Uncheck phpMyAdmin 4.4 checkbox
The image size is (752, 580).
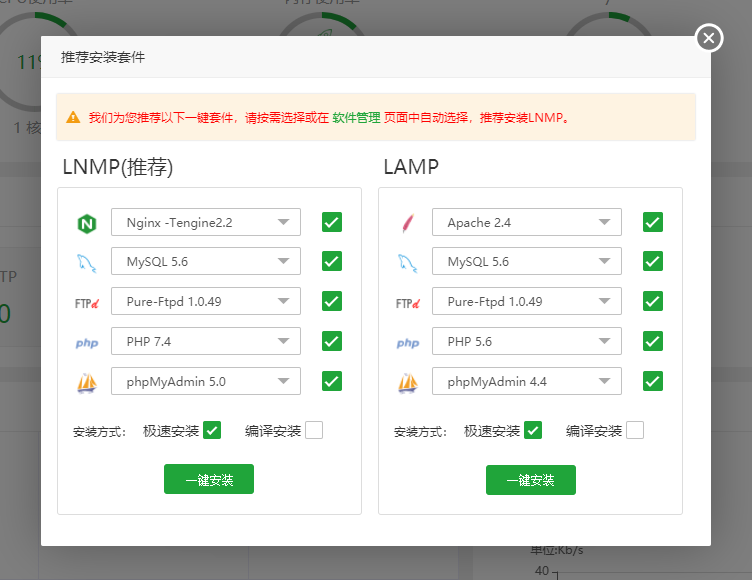click(x=653, y=381)
